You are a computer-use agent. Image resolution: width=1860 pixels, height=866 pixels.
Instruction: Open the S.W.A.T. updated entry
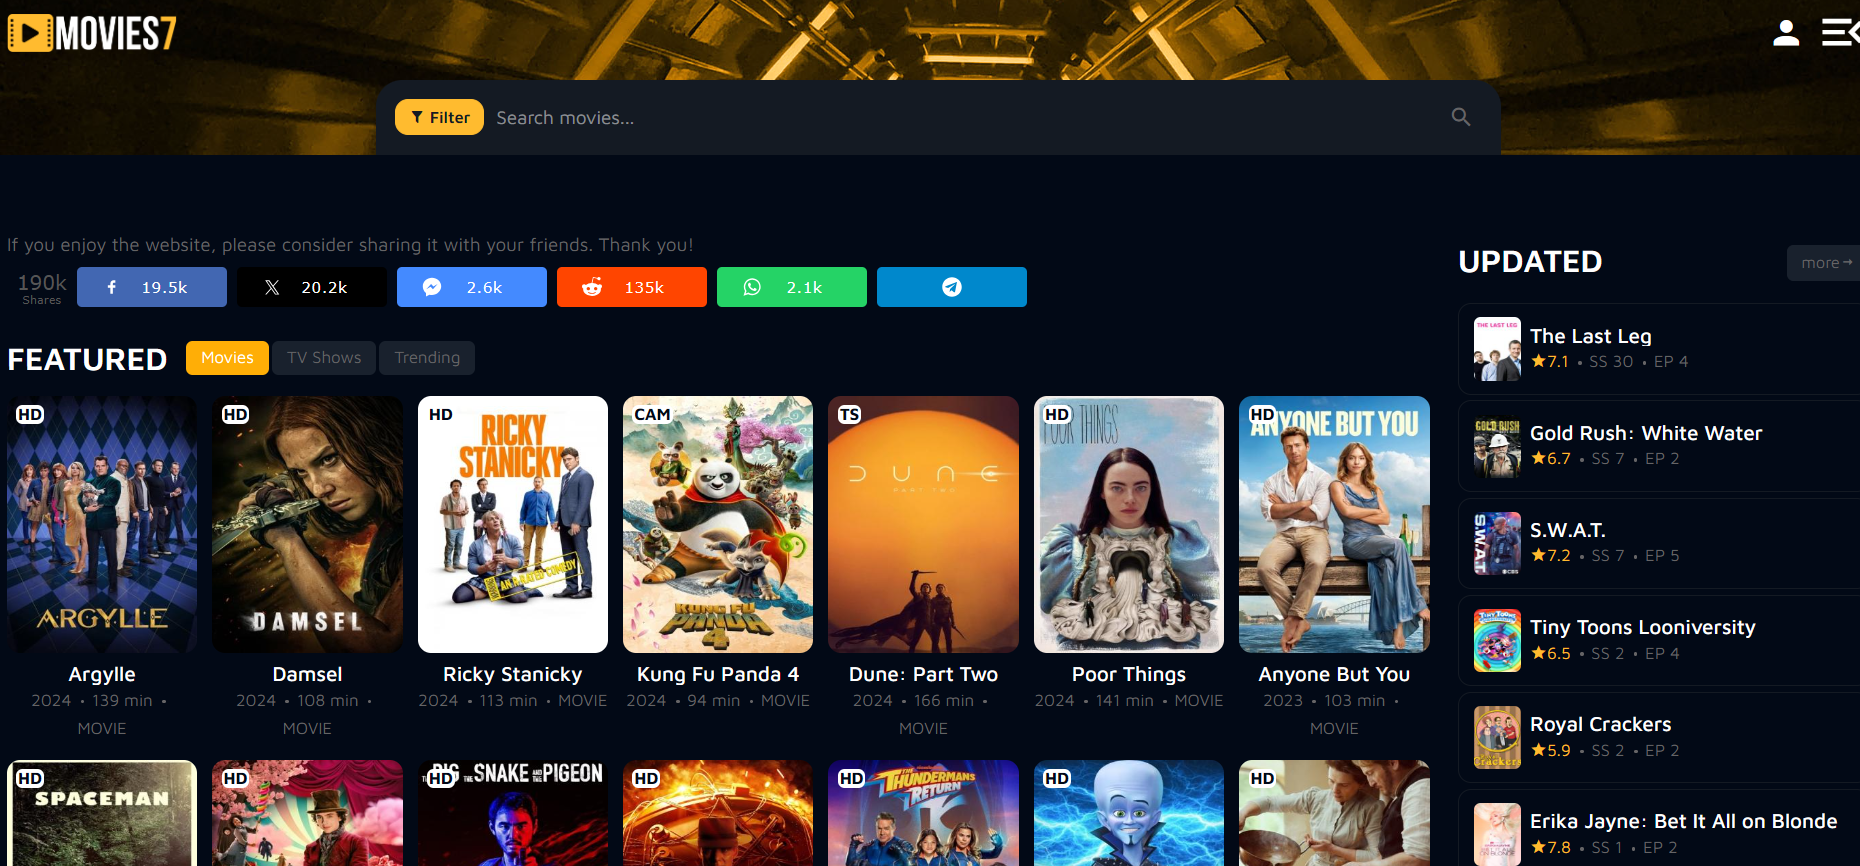(x=1659, y=543)
